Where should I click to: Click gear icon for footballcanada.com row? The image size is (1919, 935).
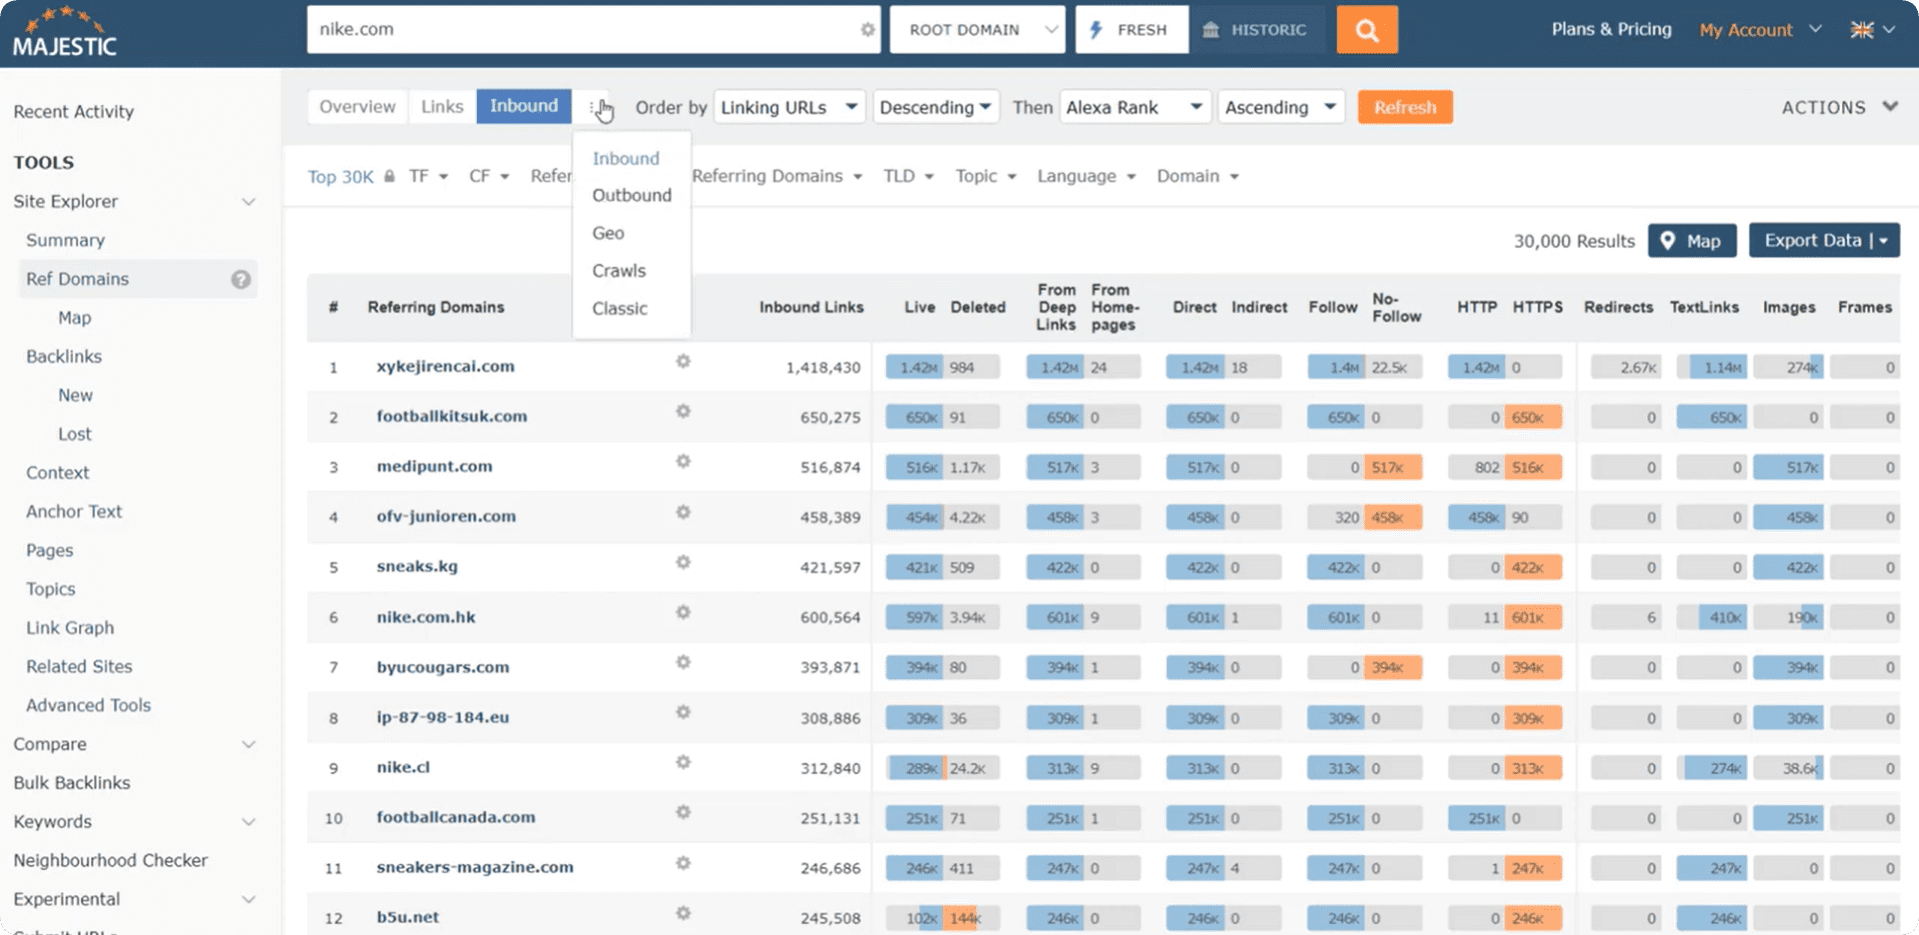[683, 812]
